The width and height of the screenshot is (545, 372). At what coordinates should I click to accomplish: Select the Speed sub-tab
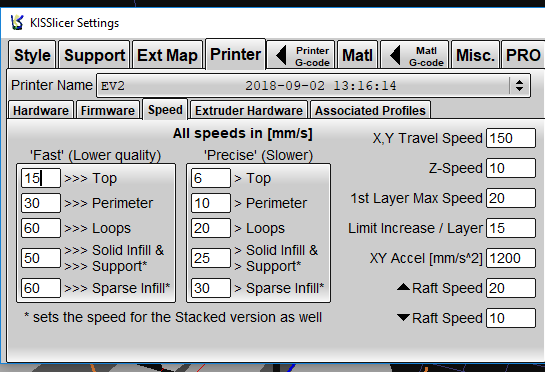[165, 110]
